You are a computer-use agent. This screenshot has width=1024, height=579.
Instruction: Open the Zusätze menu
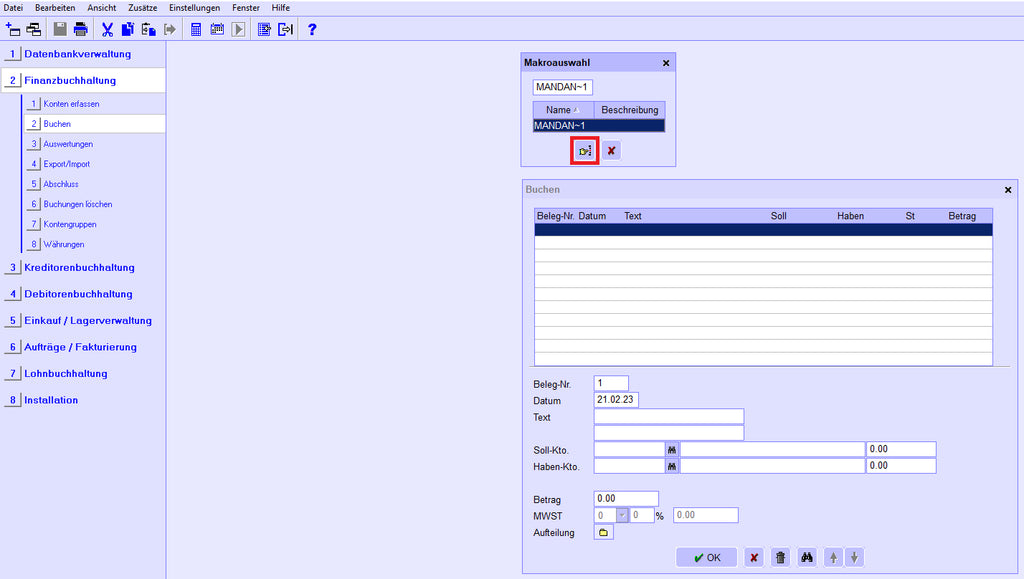(142, 7)
